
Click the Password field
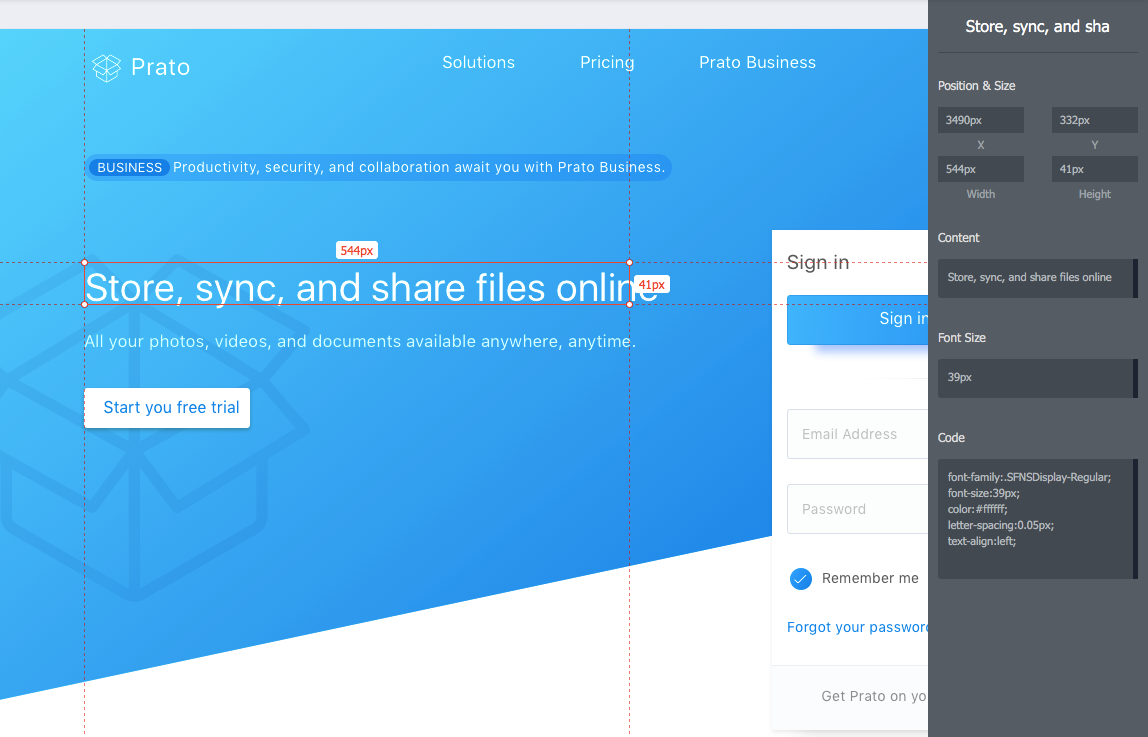point(857,509)
